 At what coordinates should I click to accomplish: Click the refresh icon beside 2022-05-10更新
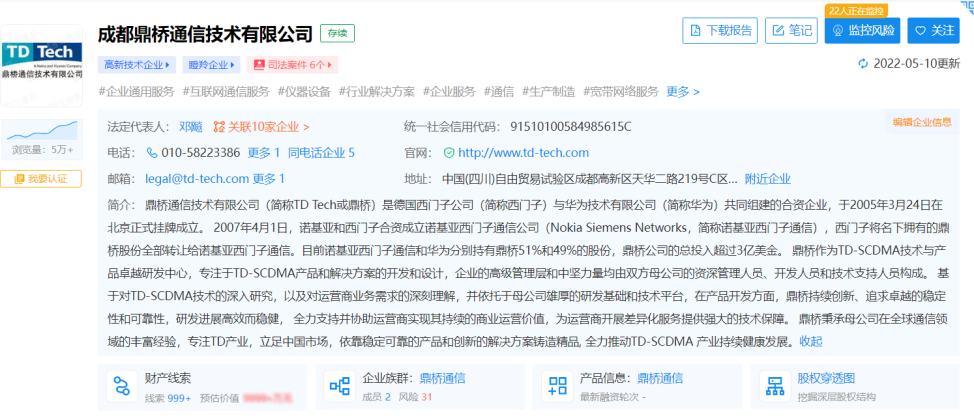[x=862, y=63]
